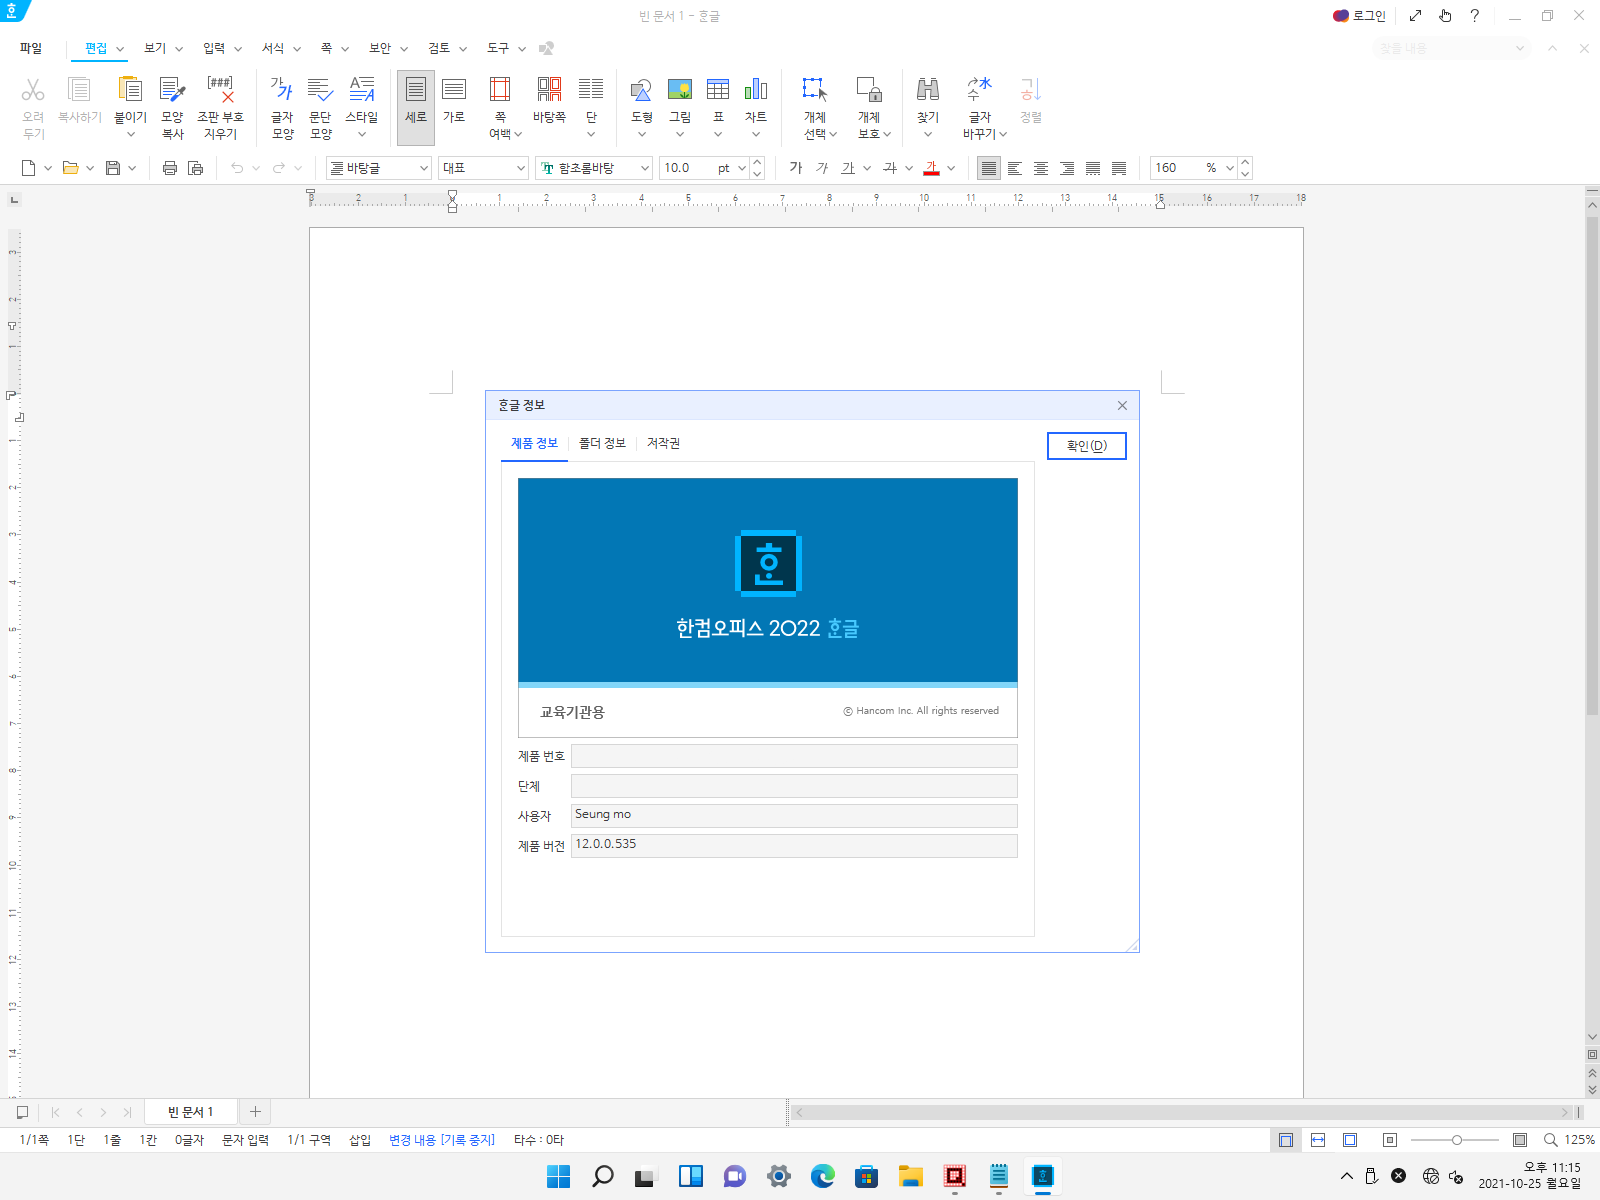Apply center paragraph alignment
This screenshot has height=1200, width=1600.
coord(1041,168)
